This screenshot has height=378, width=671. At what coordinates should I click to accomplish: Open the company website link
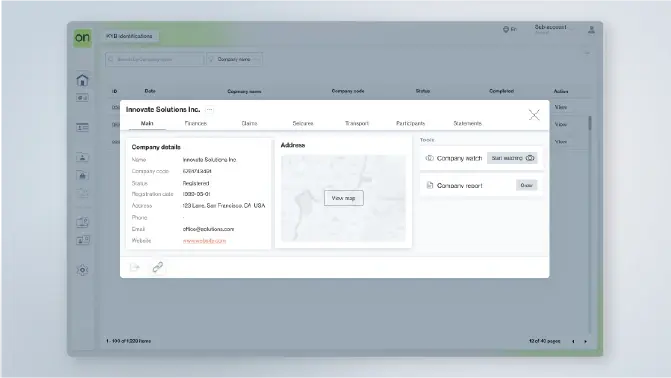pos(204,241)
